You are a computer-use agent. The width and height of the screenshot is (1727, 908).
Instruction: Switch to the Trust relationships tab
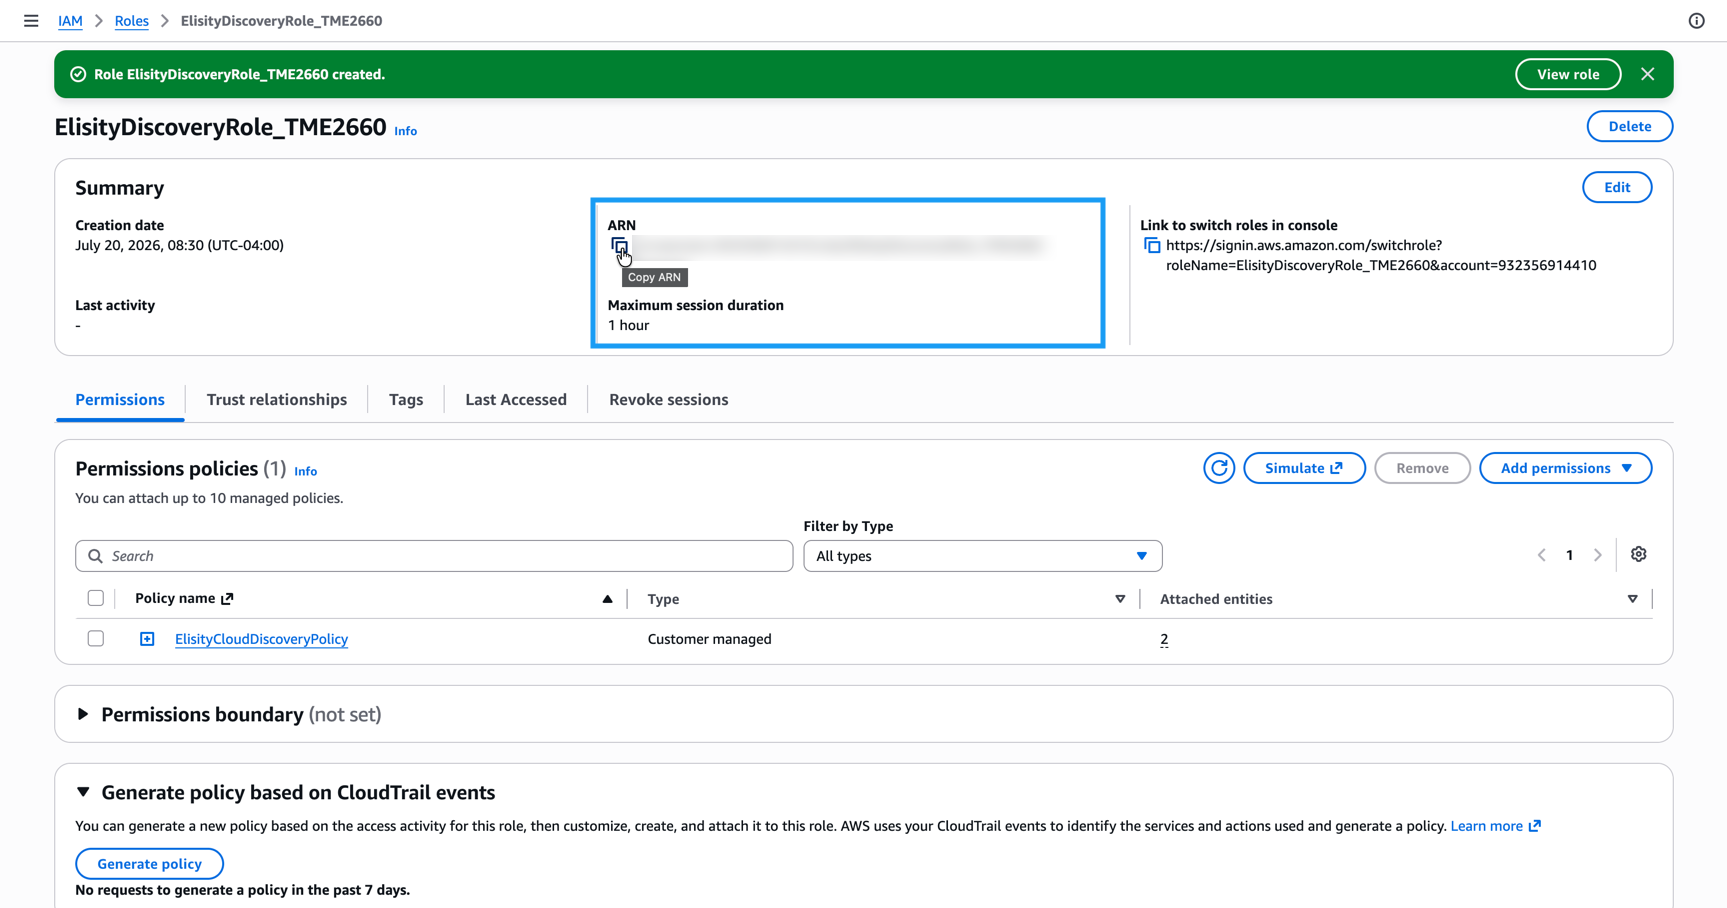coord(277,399)
